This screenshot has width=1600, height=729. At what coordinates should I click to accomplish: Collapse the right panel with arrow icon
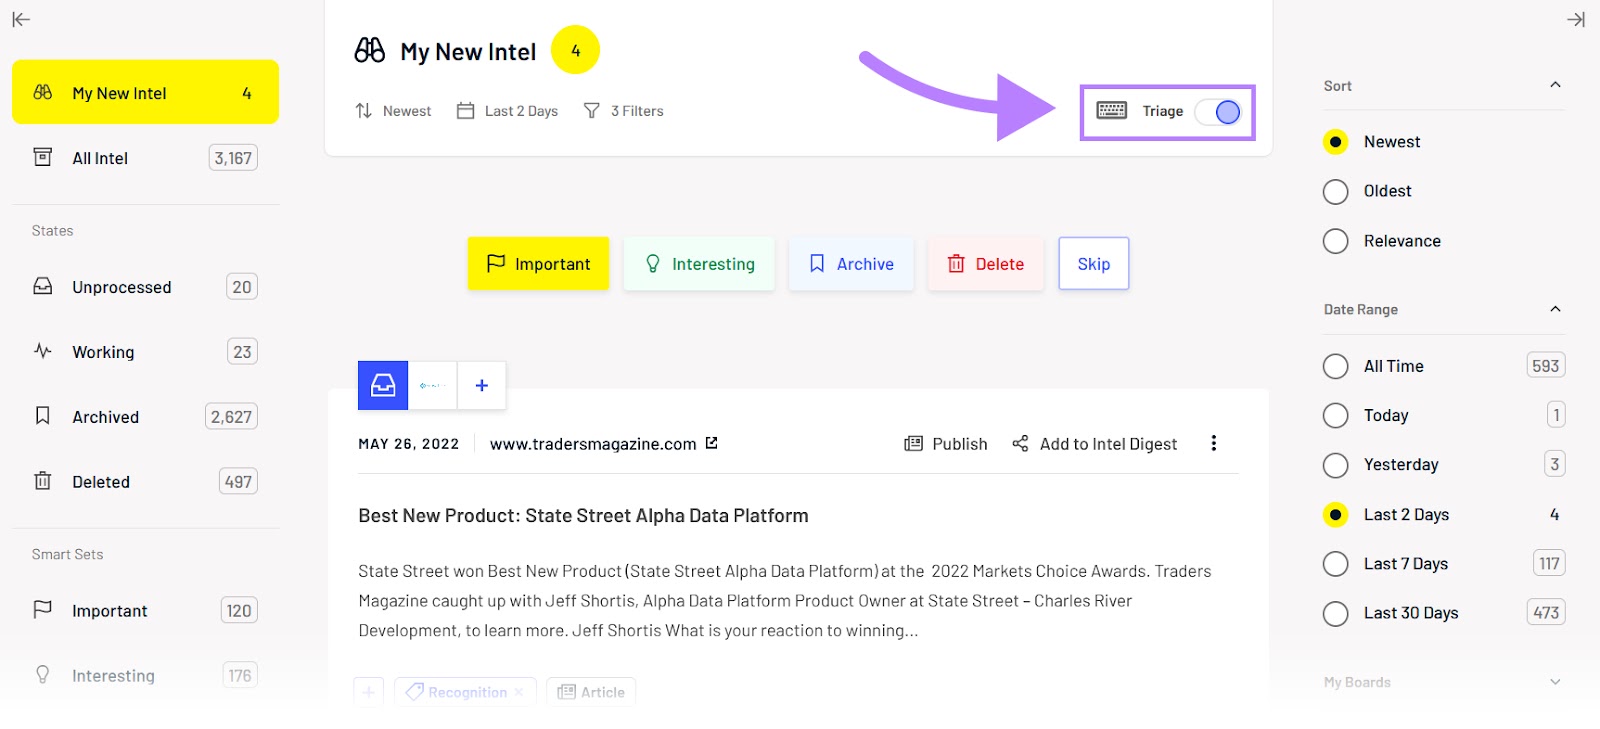pos(1576,19)
